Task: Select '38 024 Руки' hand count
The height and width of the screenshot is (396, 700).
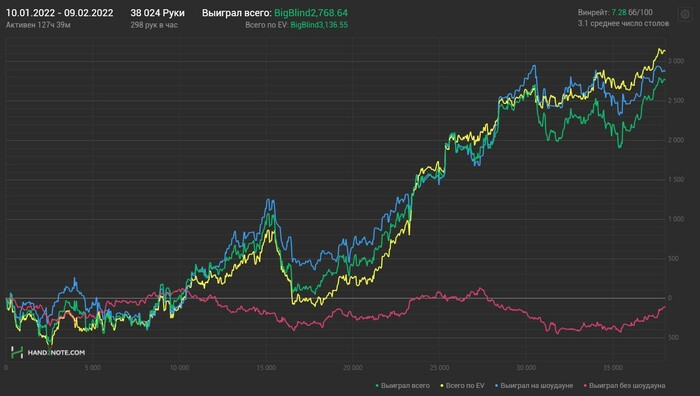Action: (157, 13)
